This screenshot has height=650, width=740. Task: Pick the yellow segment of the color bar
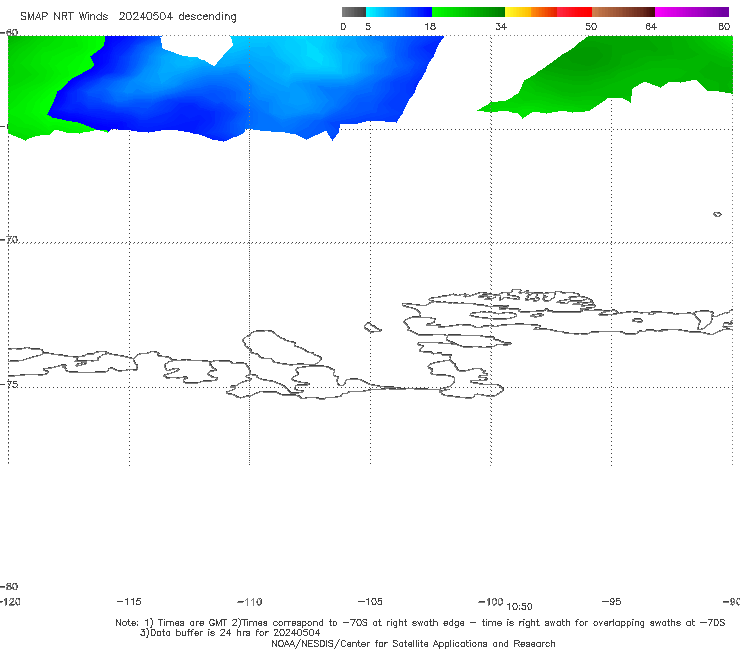518,12
